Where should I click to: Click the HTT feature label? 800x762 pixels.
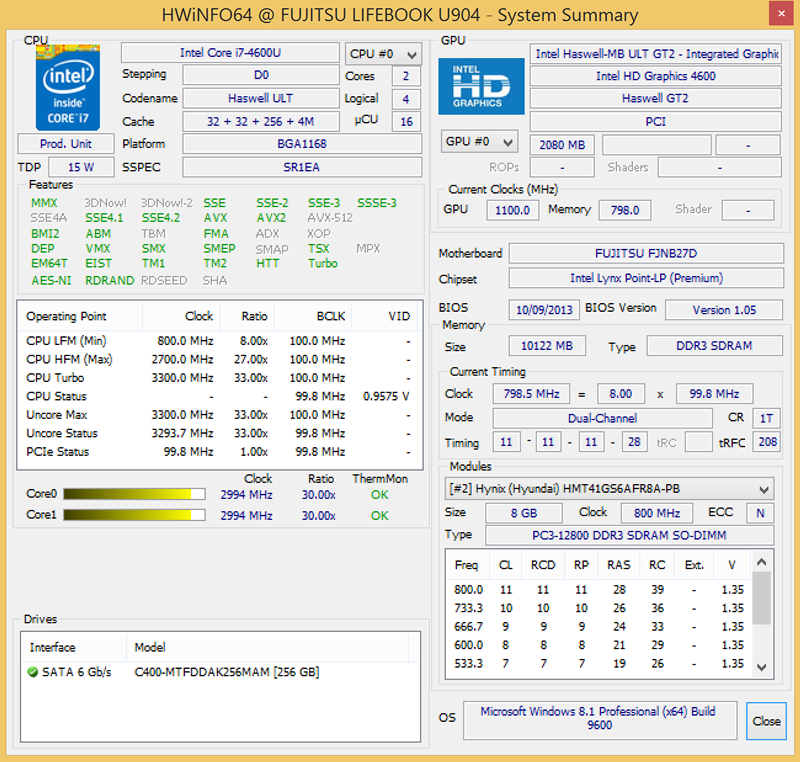[267, 263]
